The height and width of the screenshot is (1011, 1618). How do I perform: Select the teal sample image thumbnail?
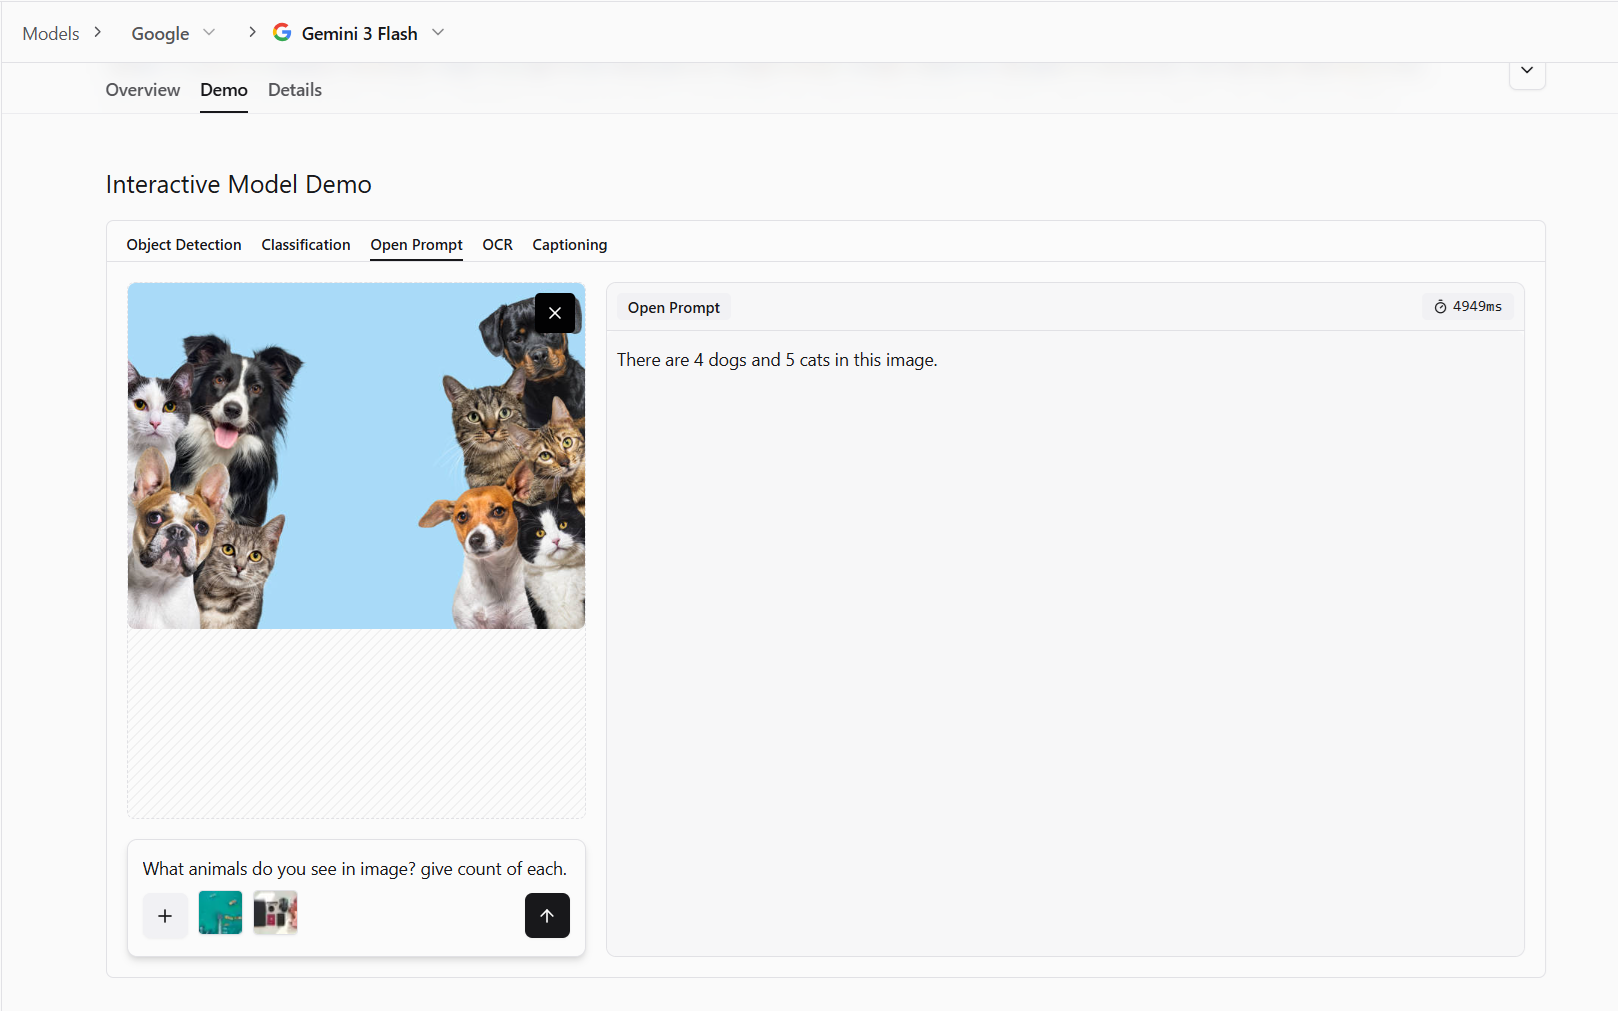pyautogui.click(x=220, y=913)
